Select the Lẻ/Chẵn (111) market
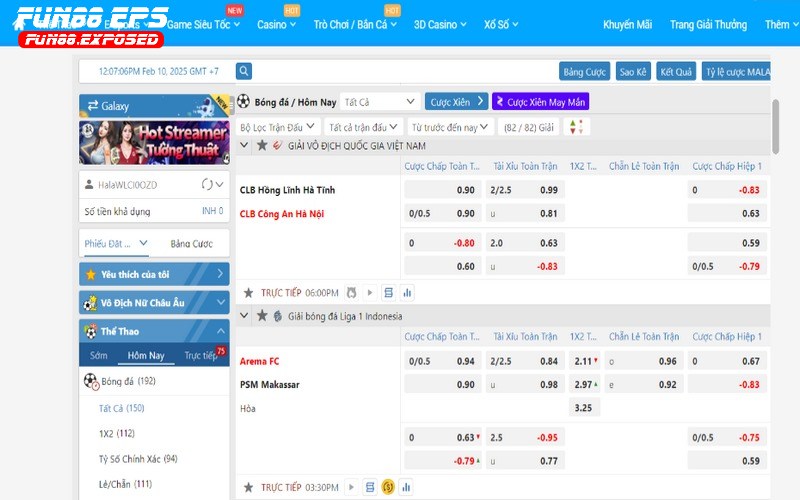Screen dimensions: 800x500 coord(126,484)
